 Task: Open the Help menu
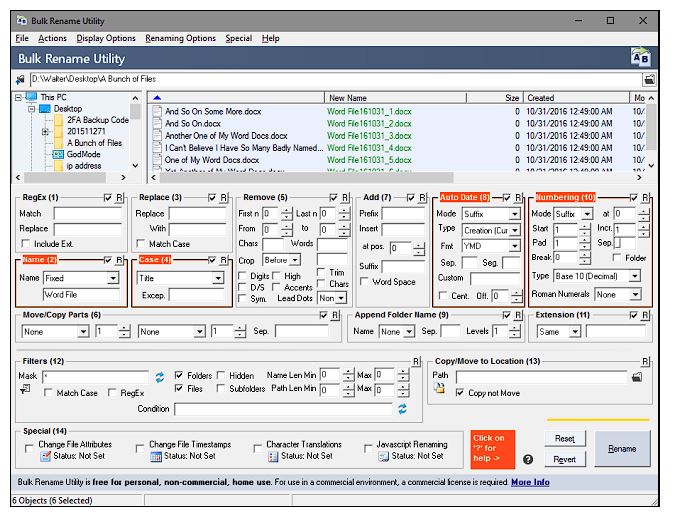(271, 38)
